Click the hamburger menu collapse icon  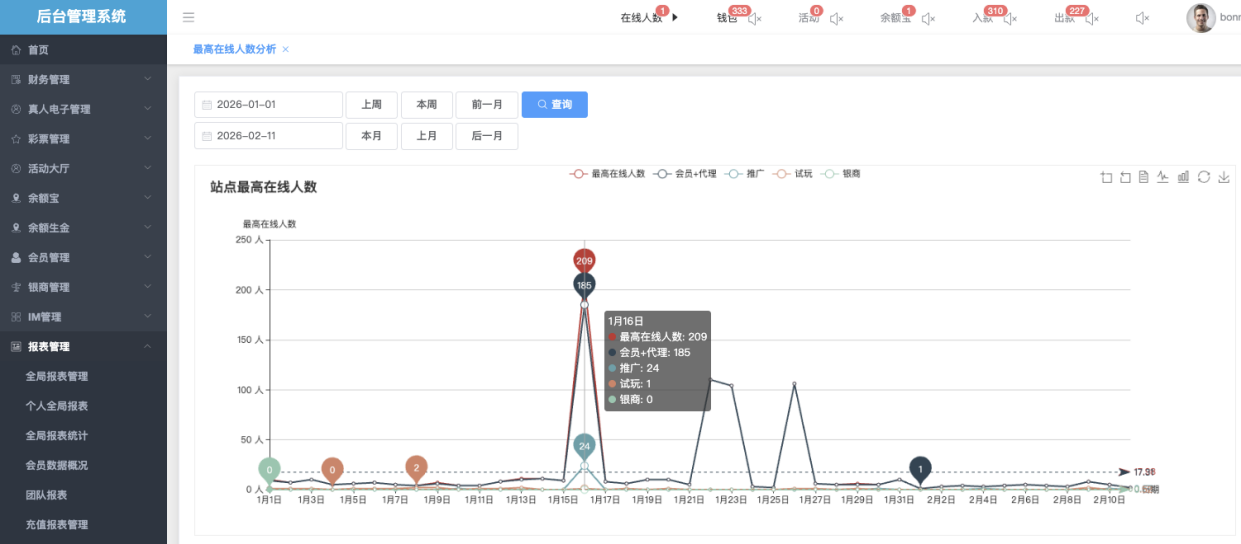click(x=188, y=17)
